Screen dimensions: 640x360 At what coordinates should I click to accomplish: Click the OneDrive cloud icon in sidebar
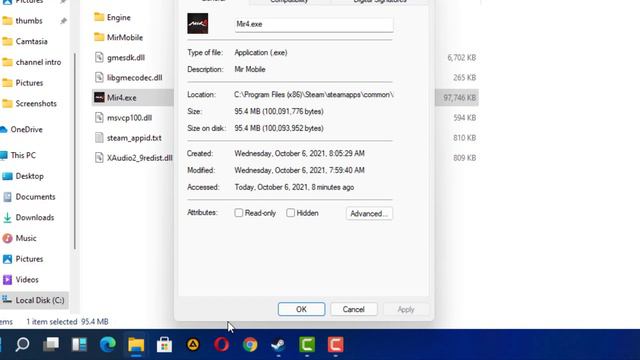[4, 129]
